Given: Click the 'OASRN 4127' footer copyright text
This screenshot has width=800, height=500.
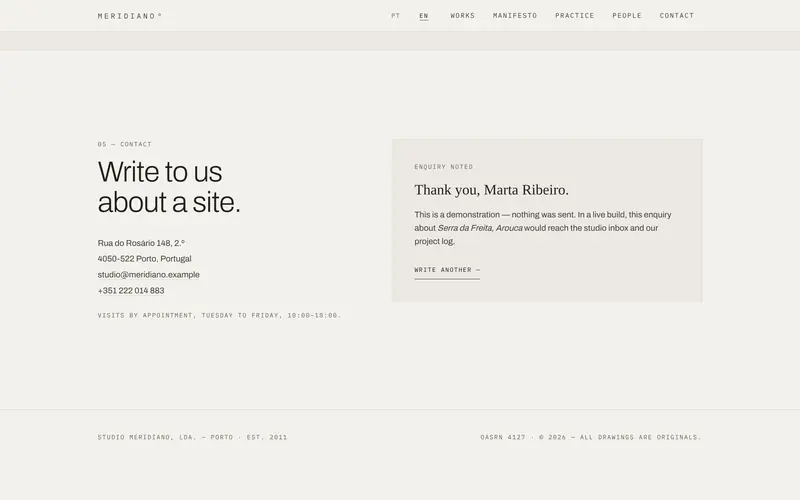Looking at the screenshot, I should tap(591, 437).
